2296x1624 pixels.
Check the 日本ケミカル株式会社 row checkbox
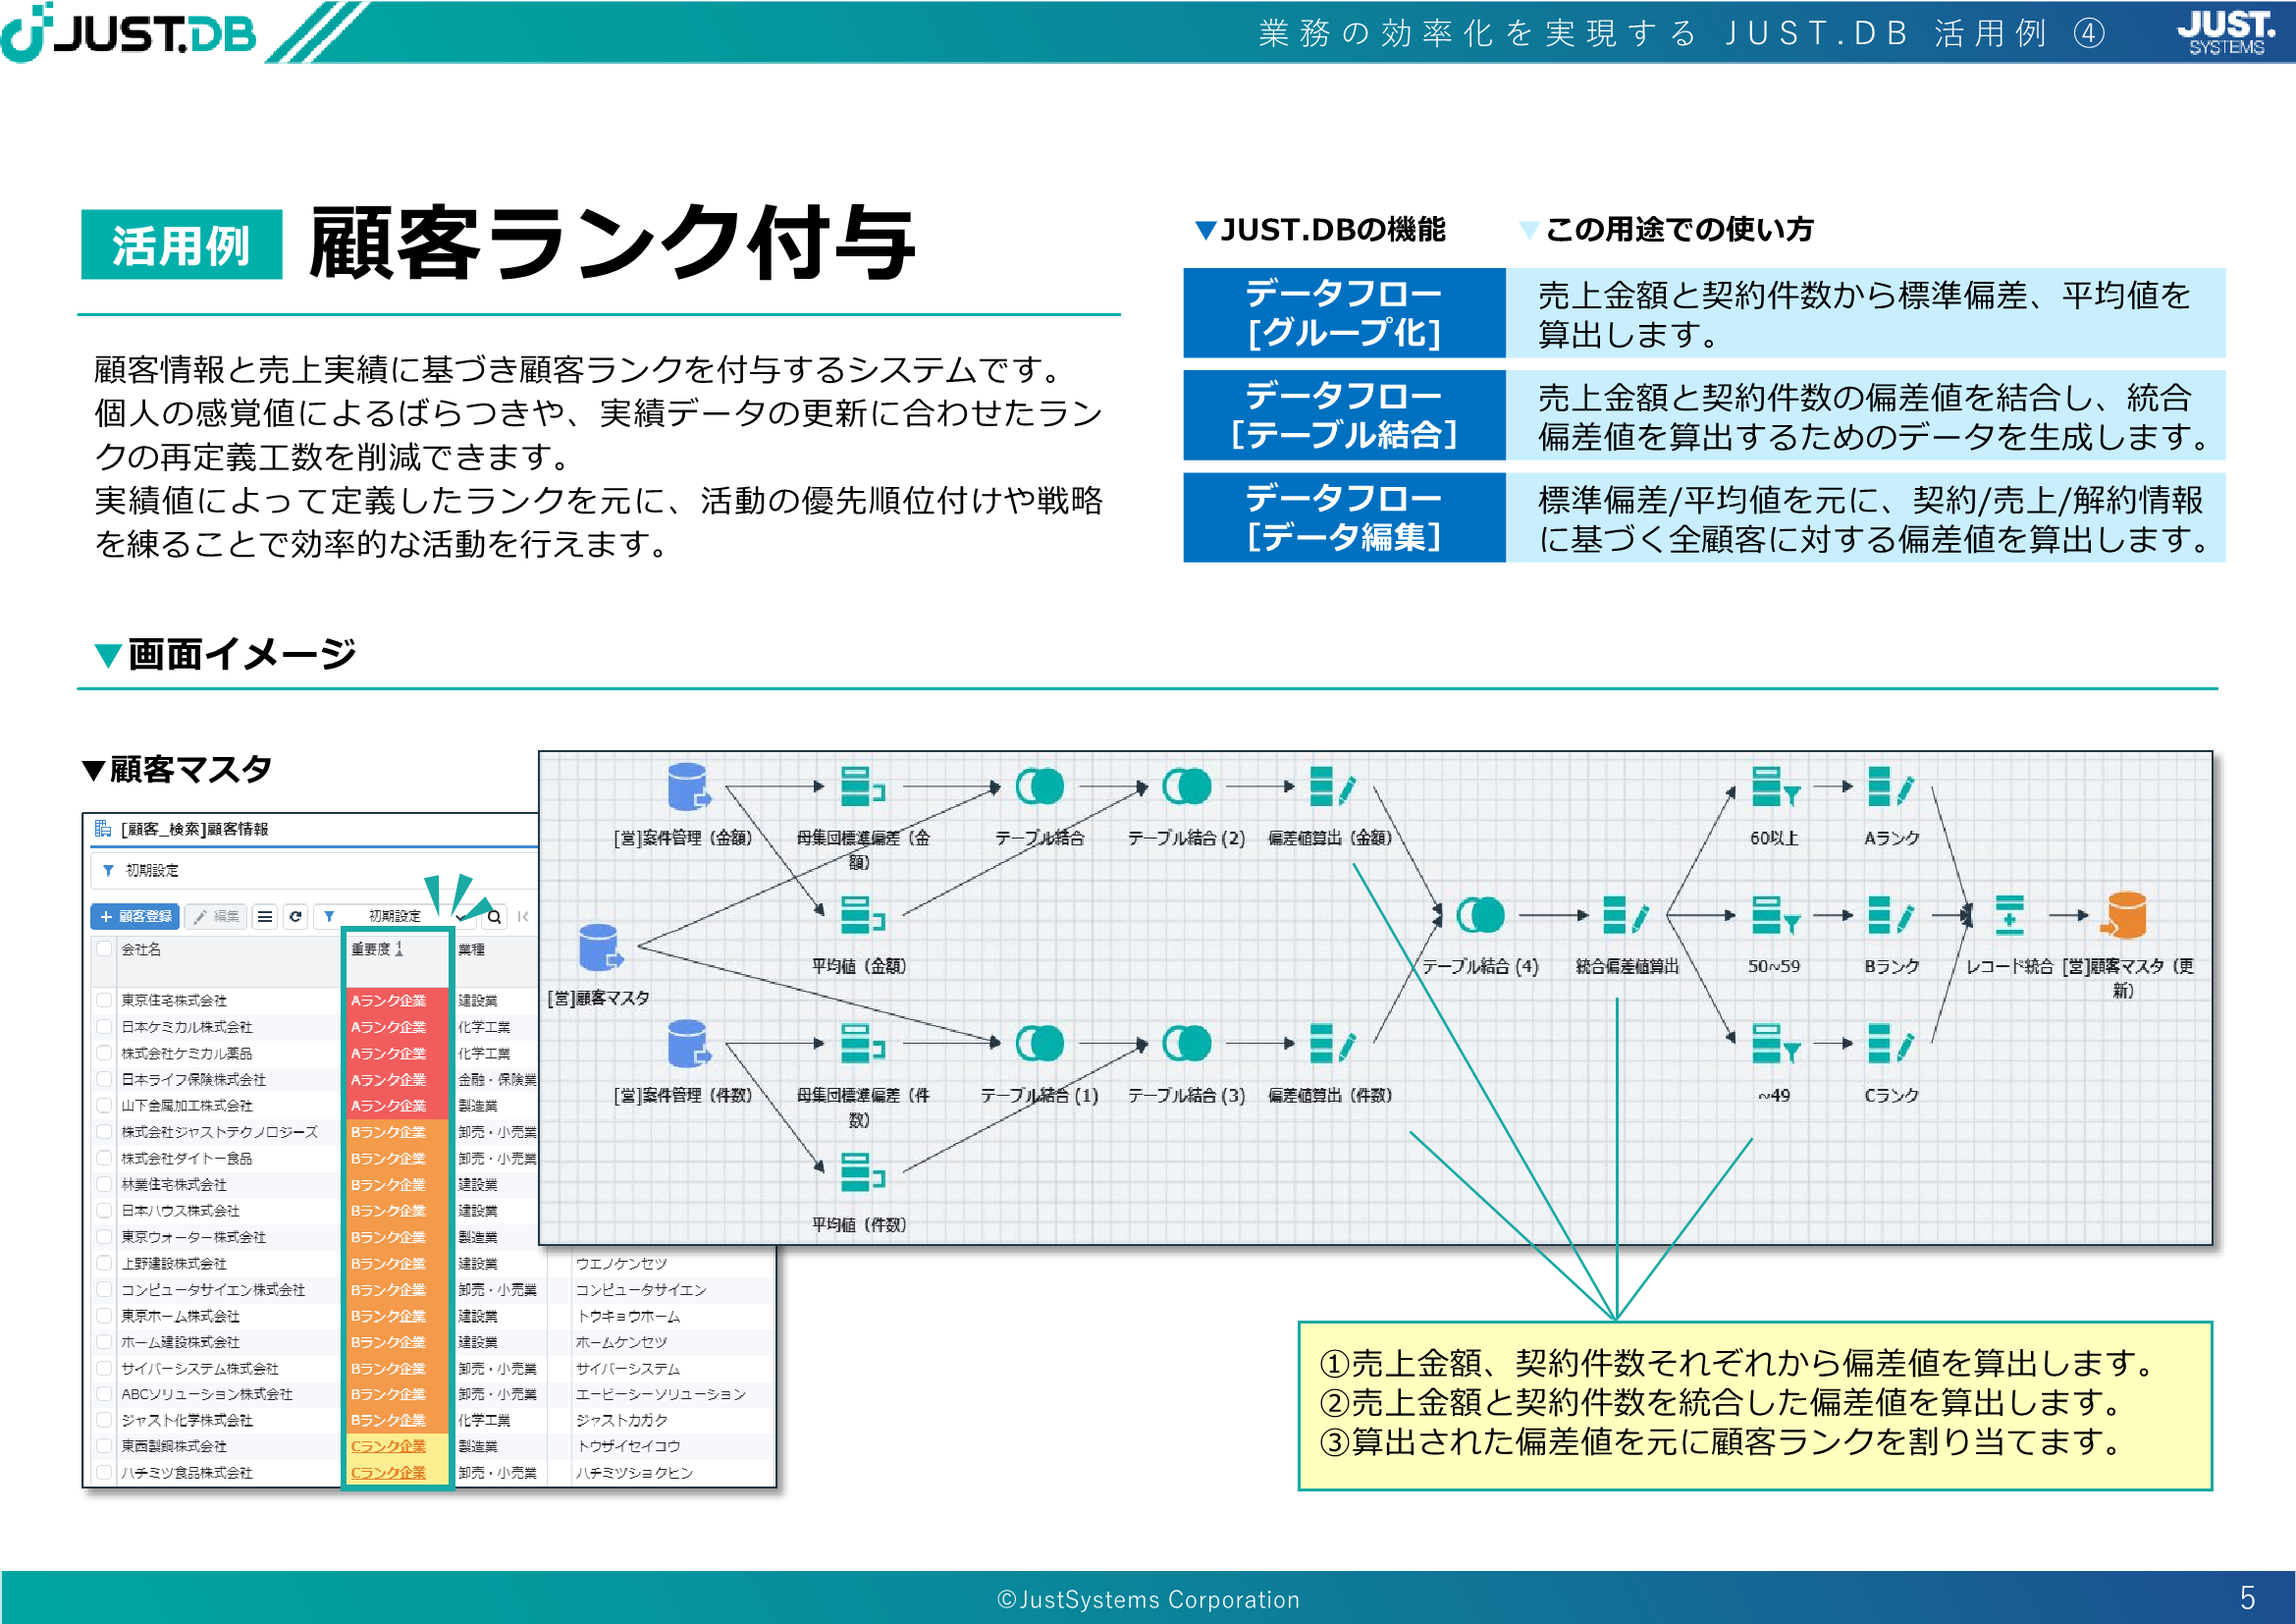click(104, 1026)
